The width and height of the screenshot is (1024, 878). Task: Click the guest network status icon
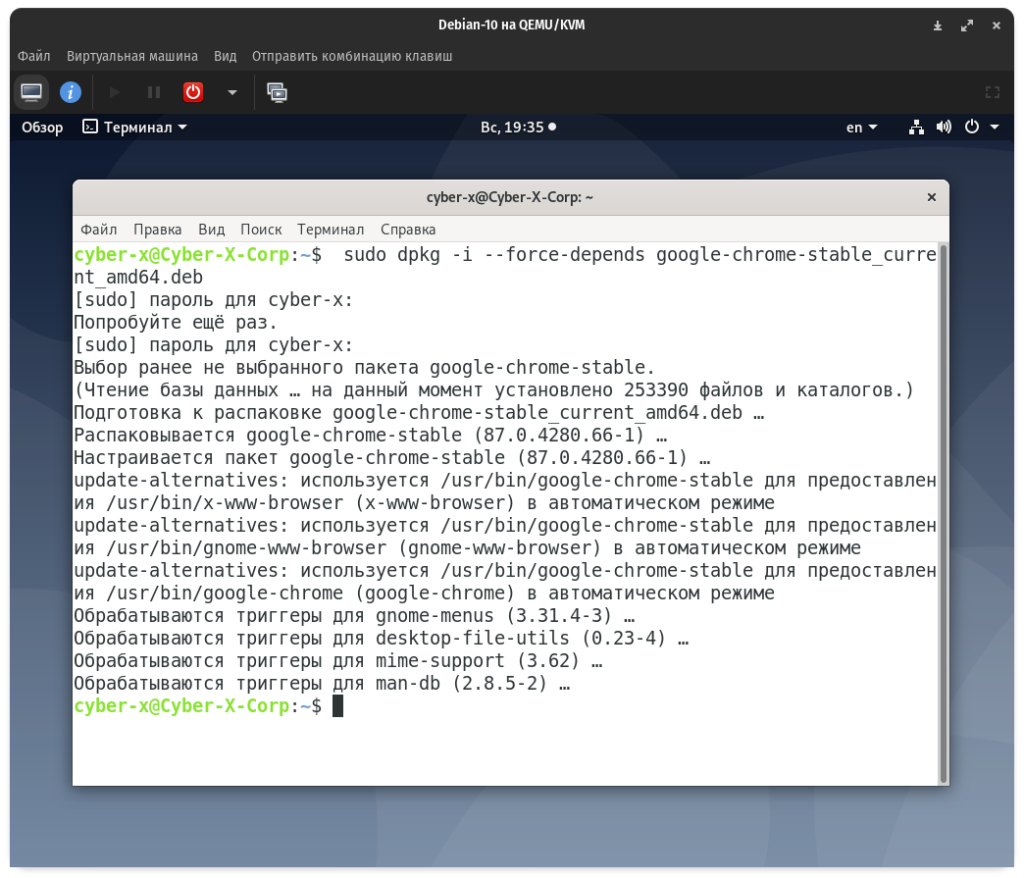916,127
